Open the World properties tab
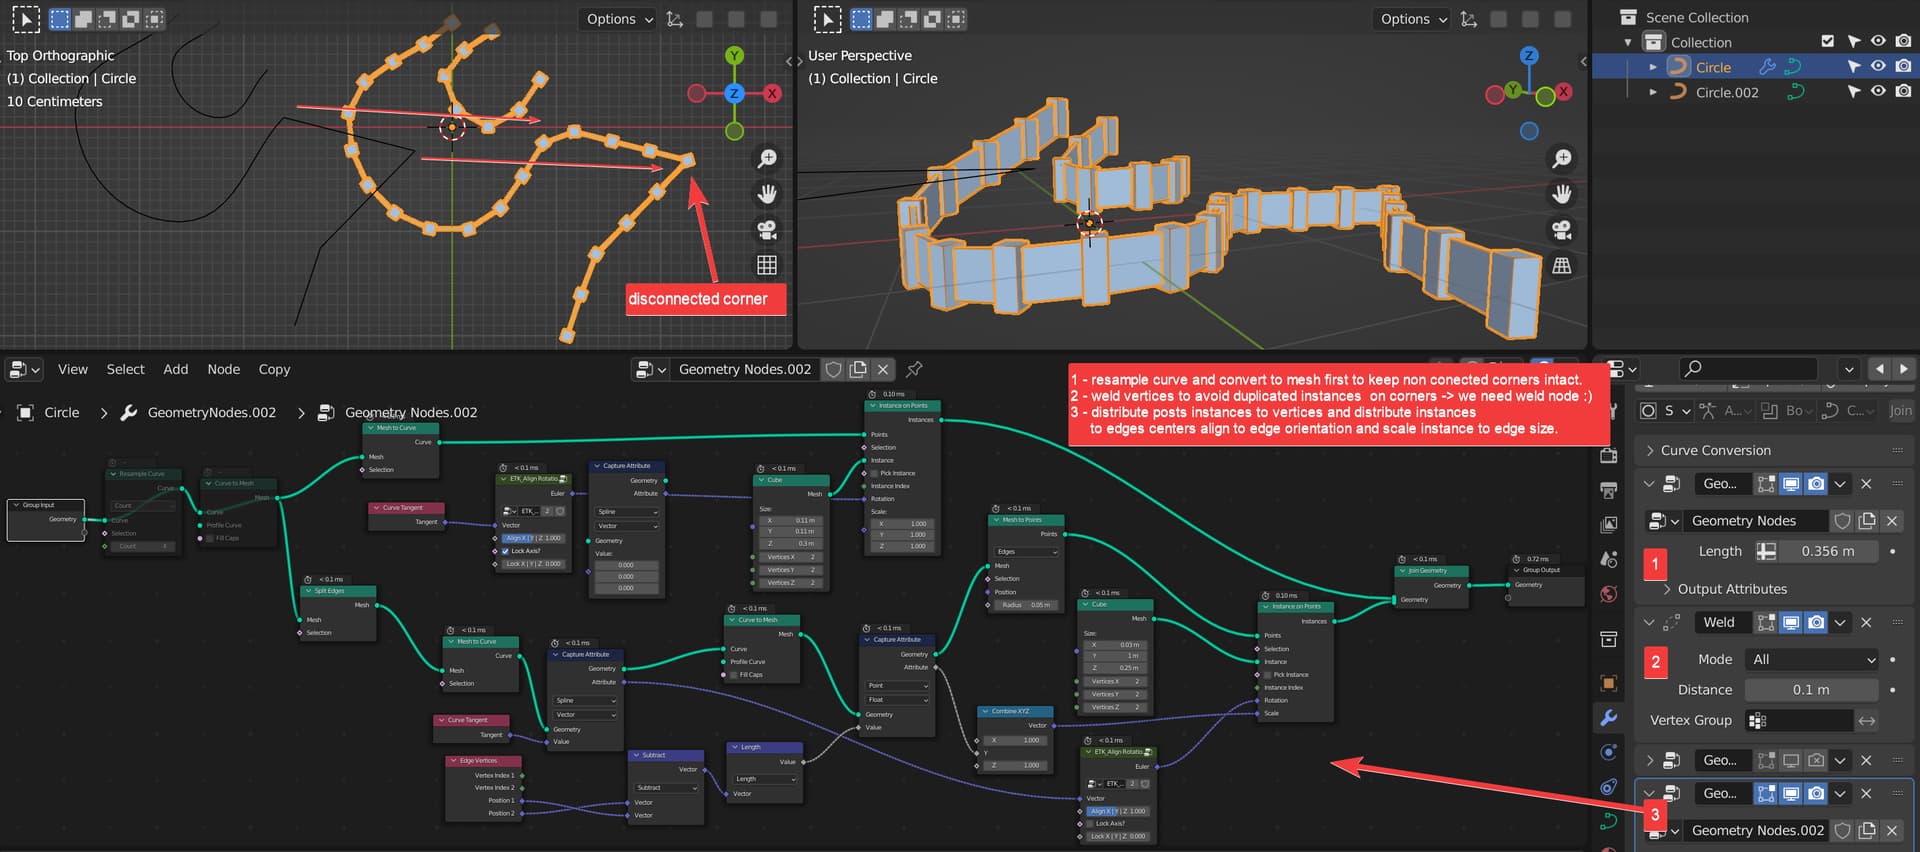 pos(1608,594)
